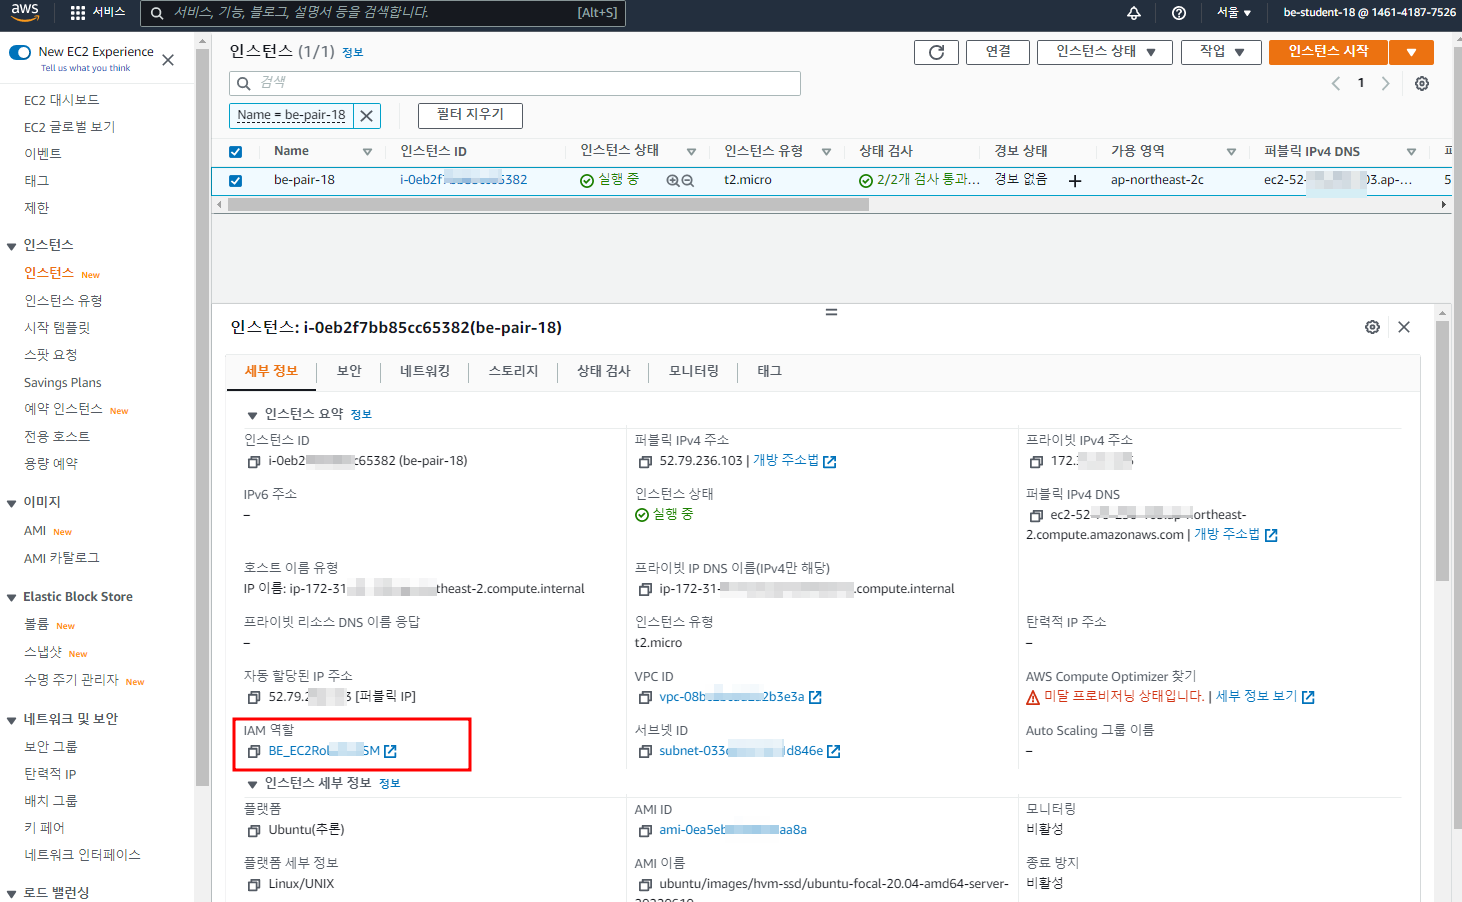Collapse the Images sidebar section
This screenshot has width=1462, height=902.
[12, 503]
